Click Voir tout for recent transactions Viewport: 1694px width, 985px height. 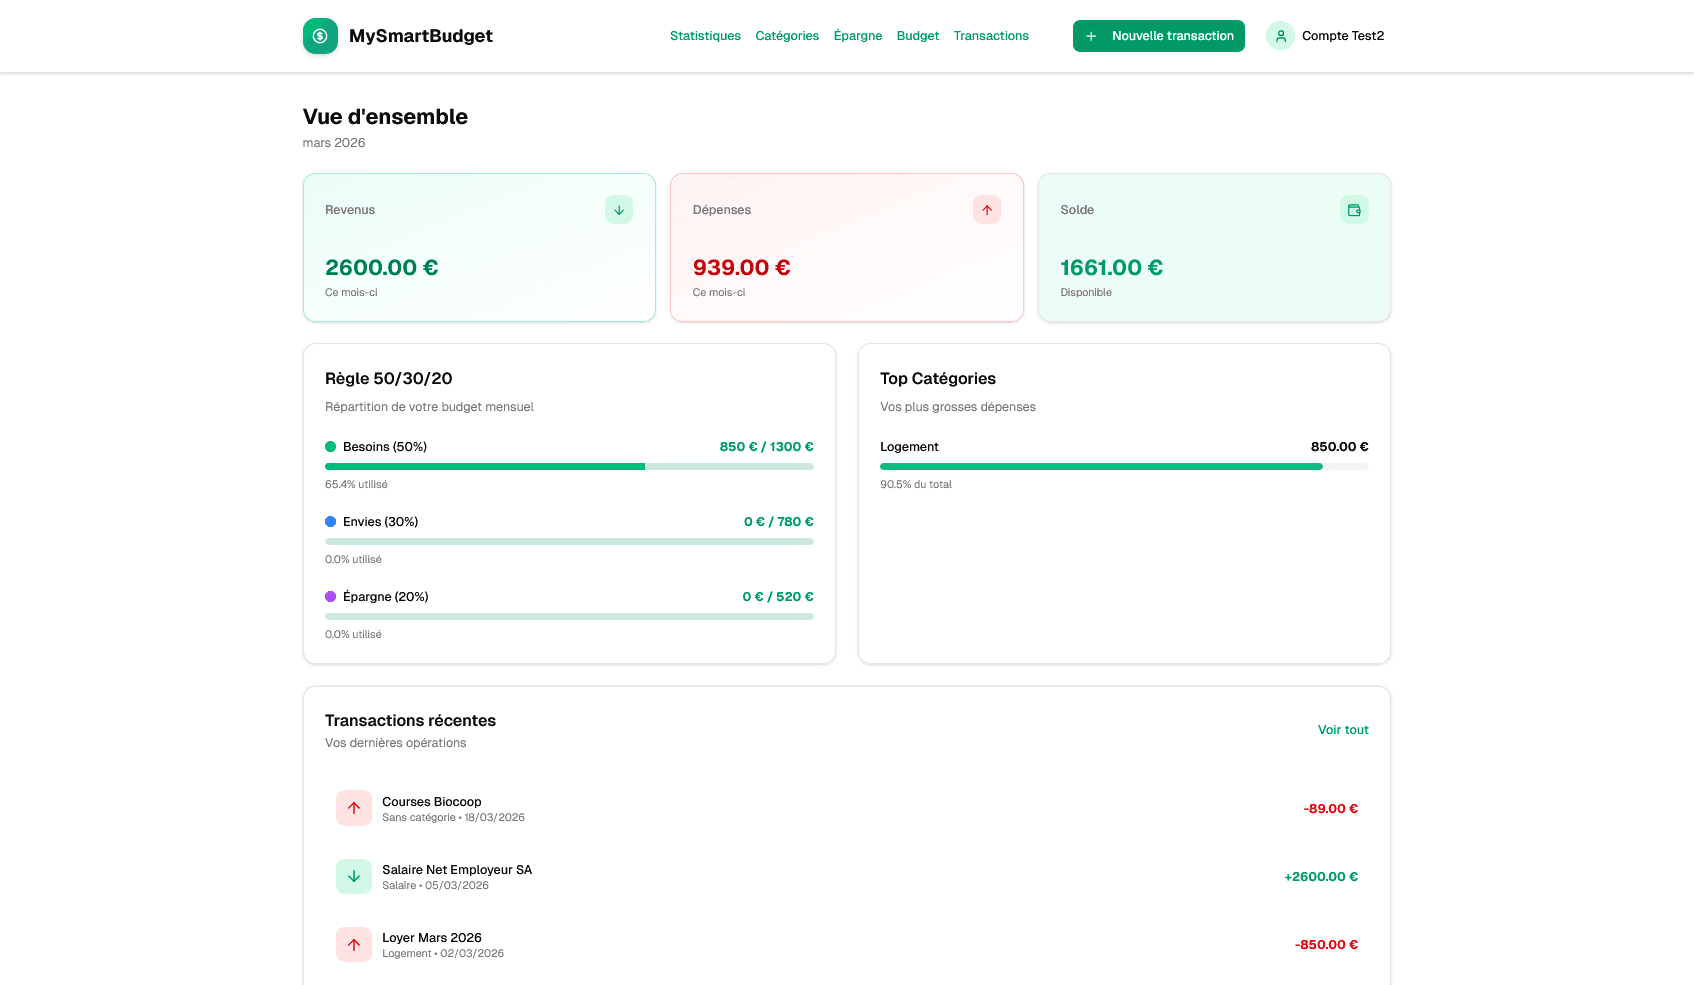1343,729
